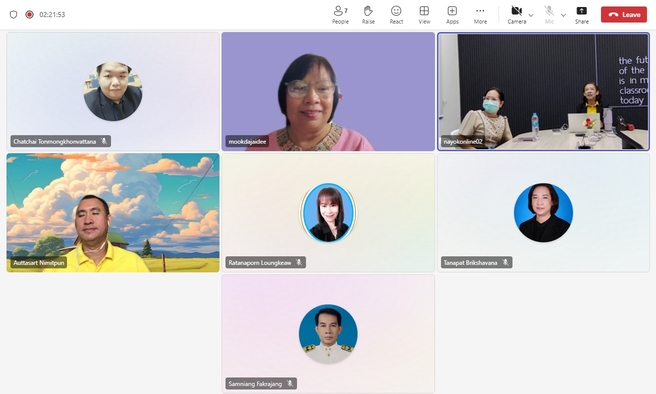The image size is (656, 394).
Task: Select Ratanaporn Loungkeaw's profile picture
Action: coord(328,212)
